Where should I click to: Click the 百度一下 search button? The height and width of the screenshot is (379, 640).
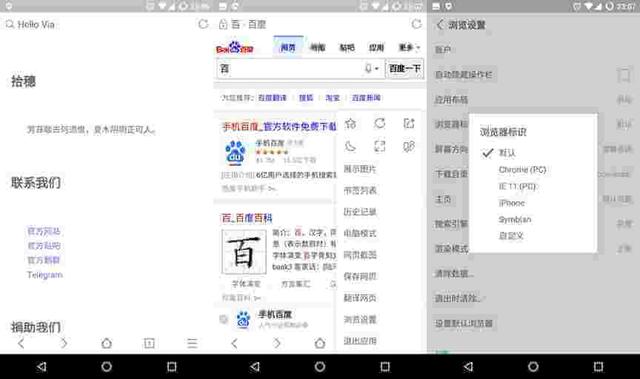coord(404,69)
